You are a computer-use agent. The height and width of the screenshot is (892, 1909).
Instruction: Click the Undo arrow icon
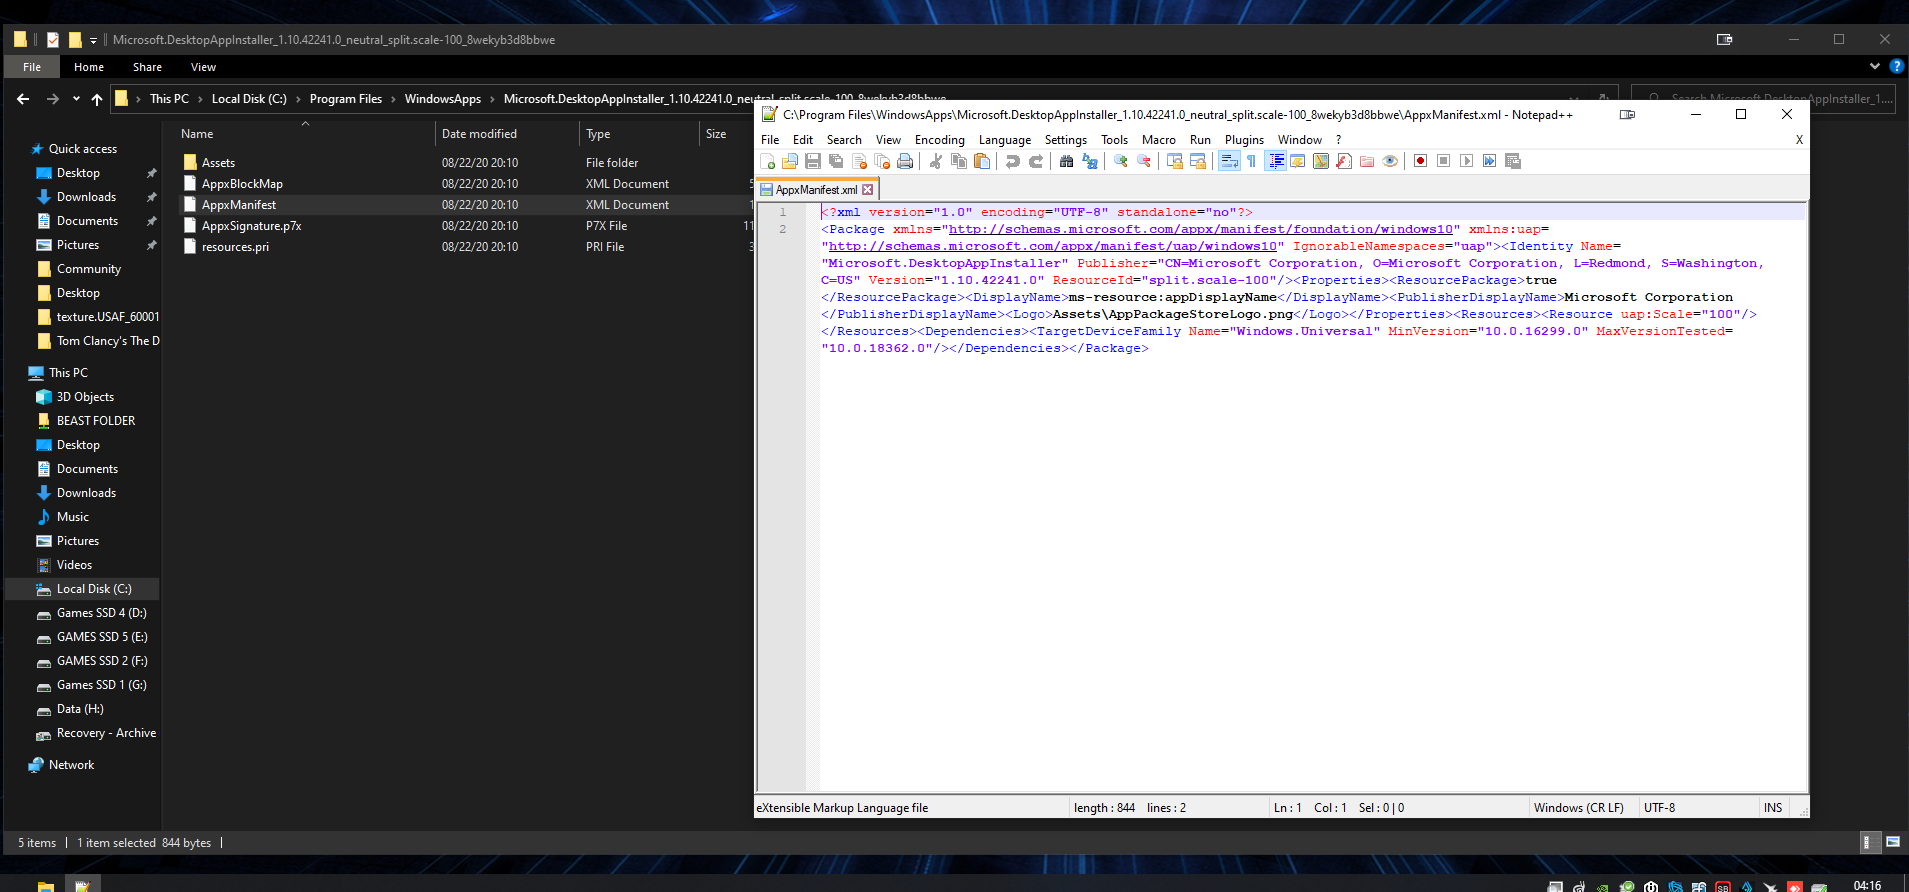pyautogui.click(x=1013, y=161)
